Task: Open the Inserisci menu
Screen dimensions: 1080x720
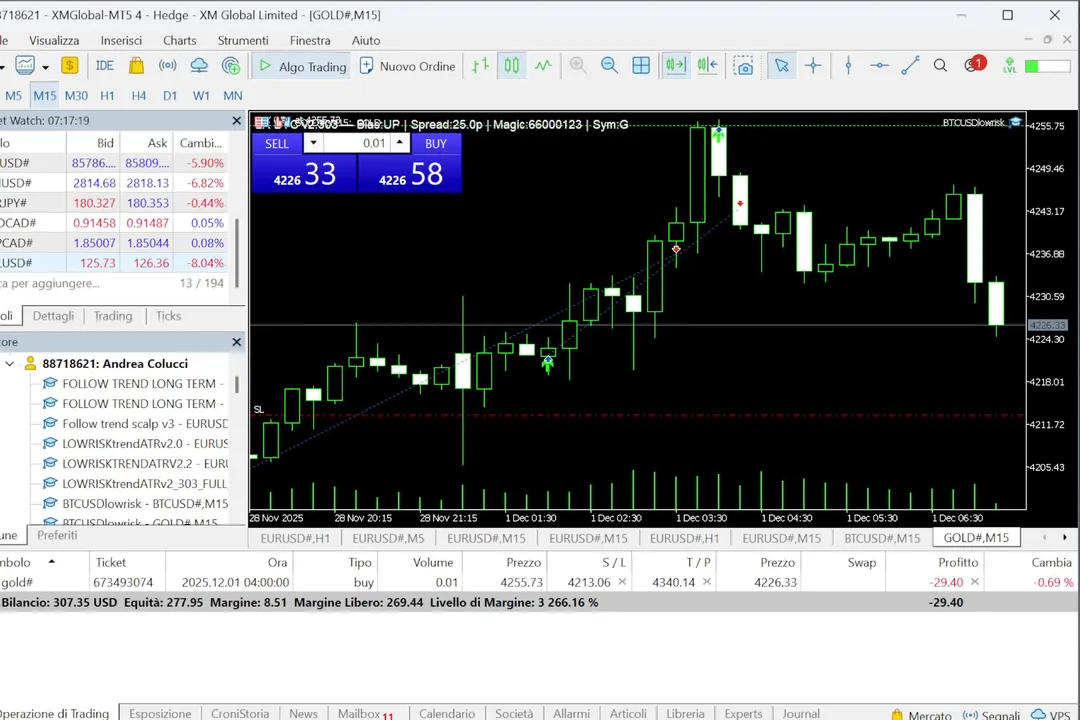Action: 121,41
